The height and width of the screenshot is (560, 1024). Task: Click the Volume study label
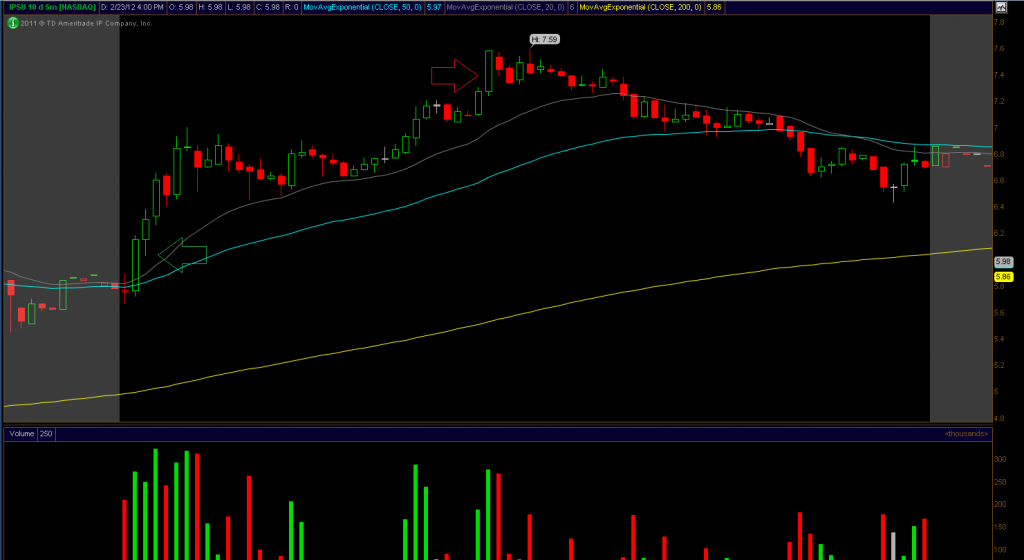(x=20, y=434)
